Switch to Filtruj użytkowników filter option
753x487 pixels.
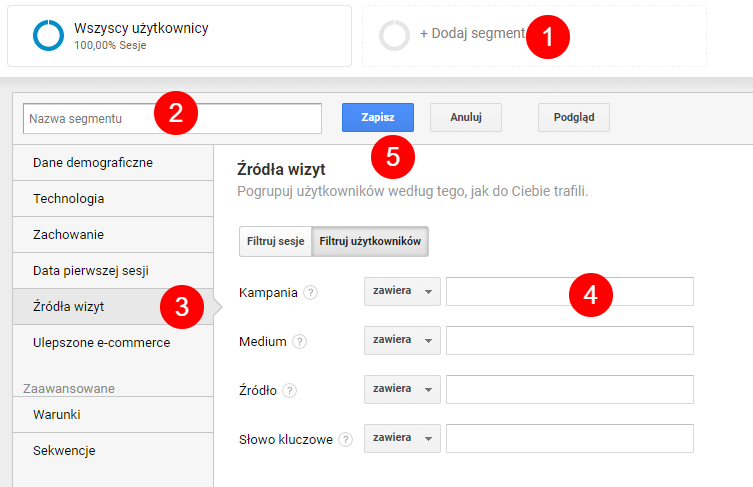click(370, 241)
